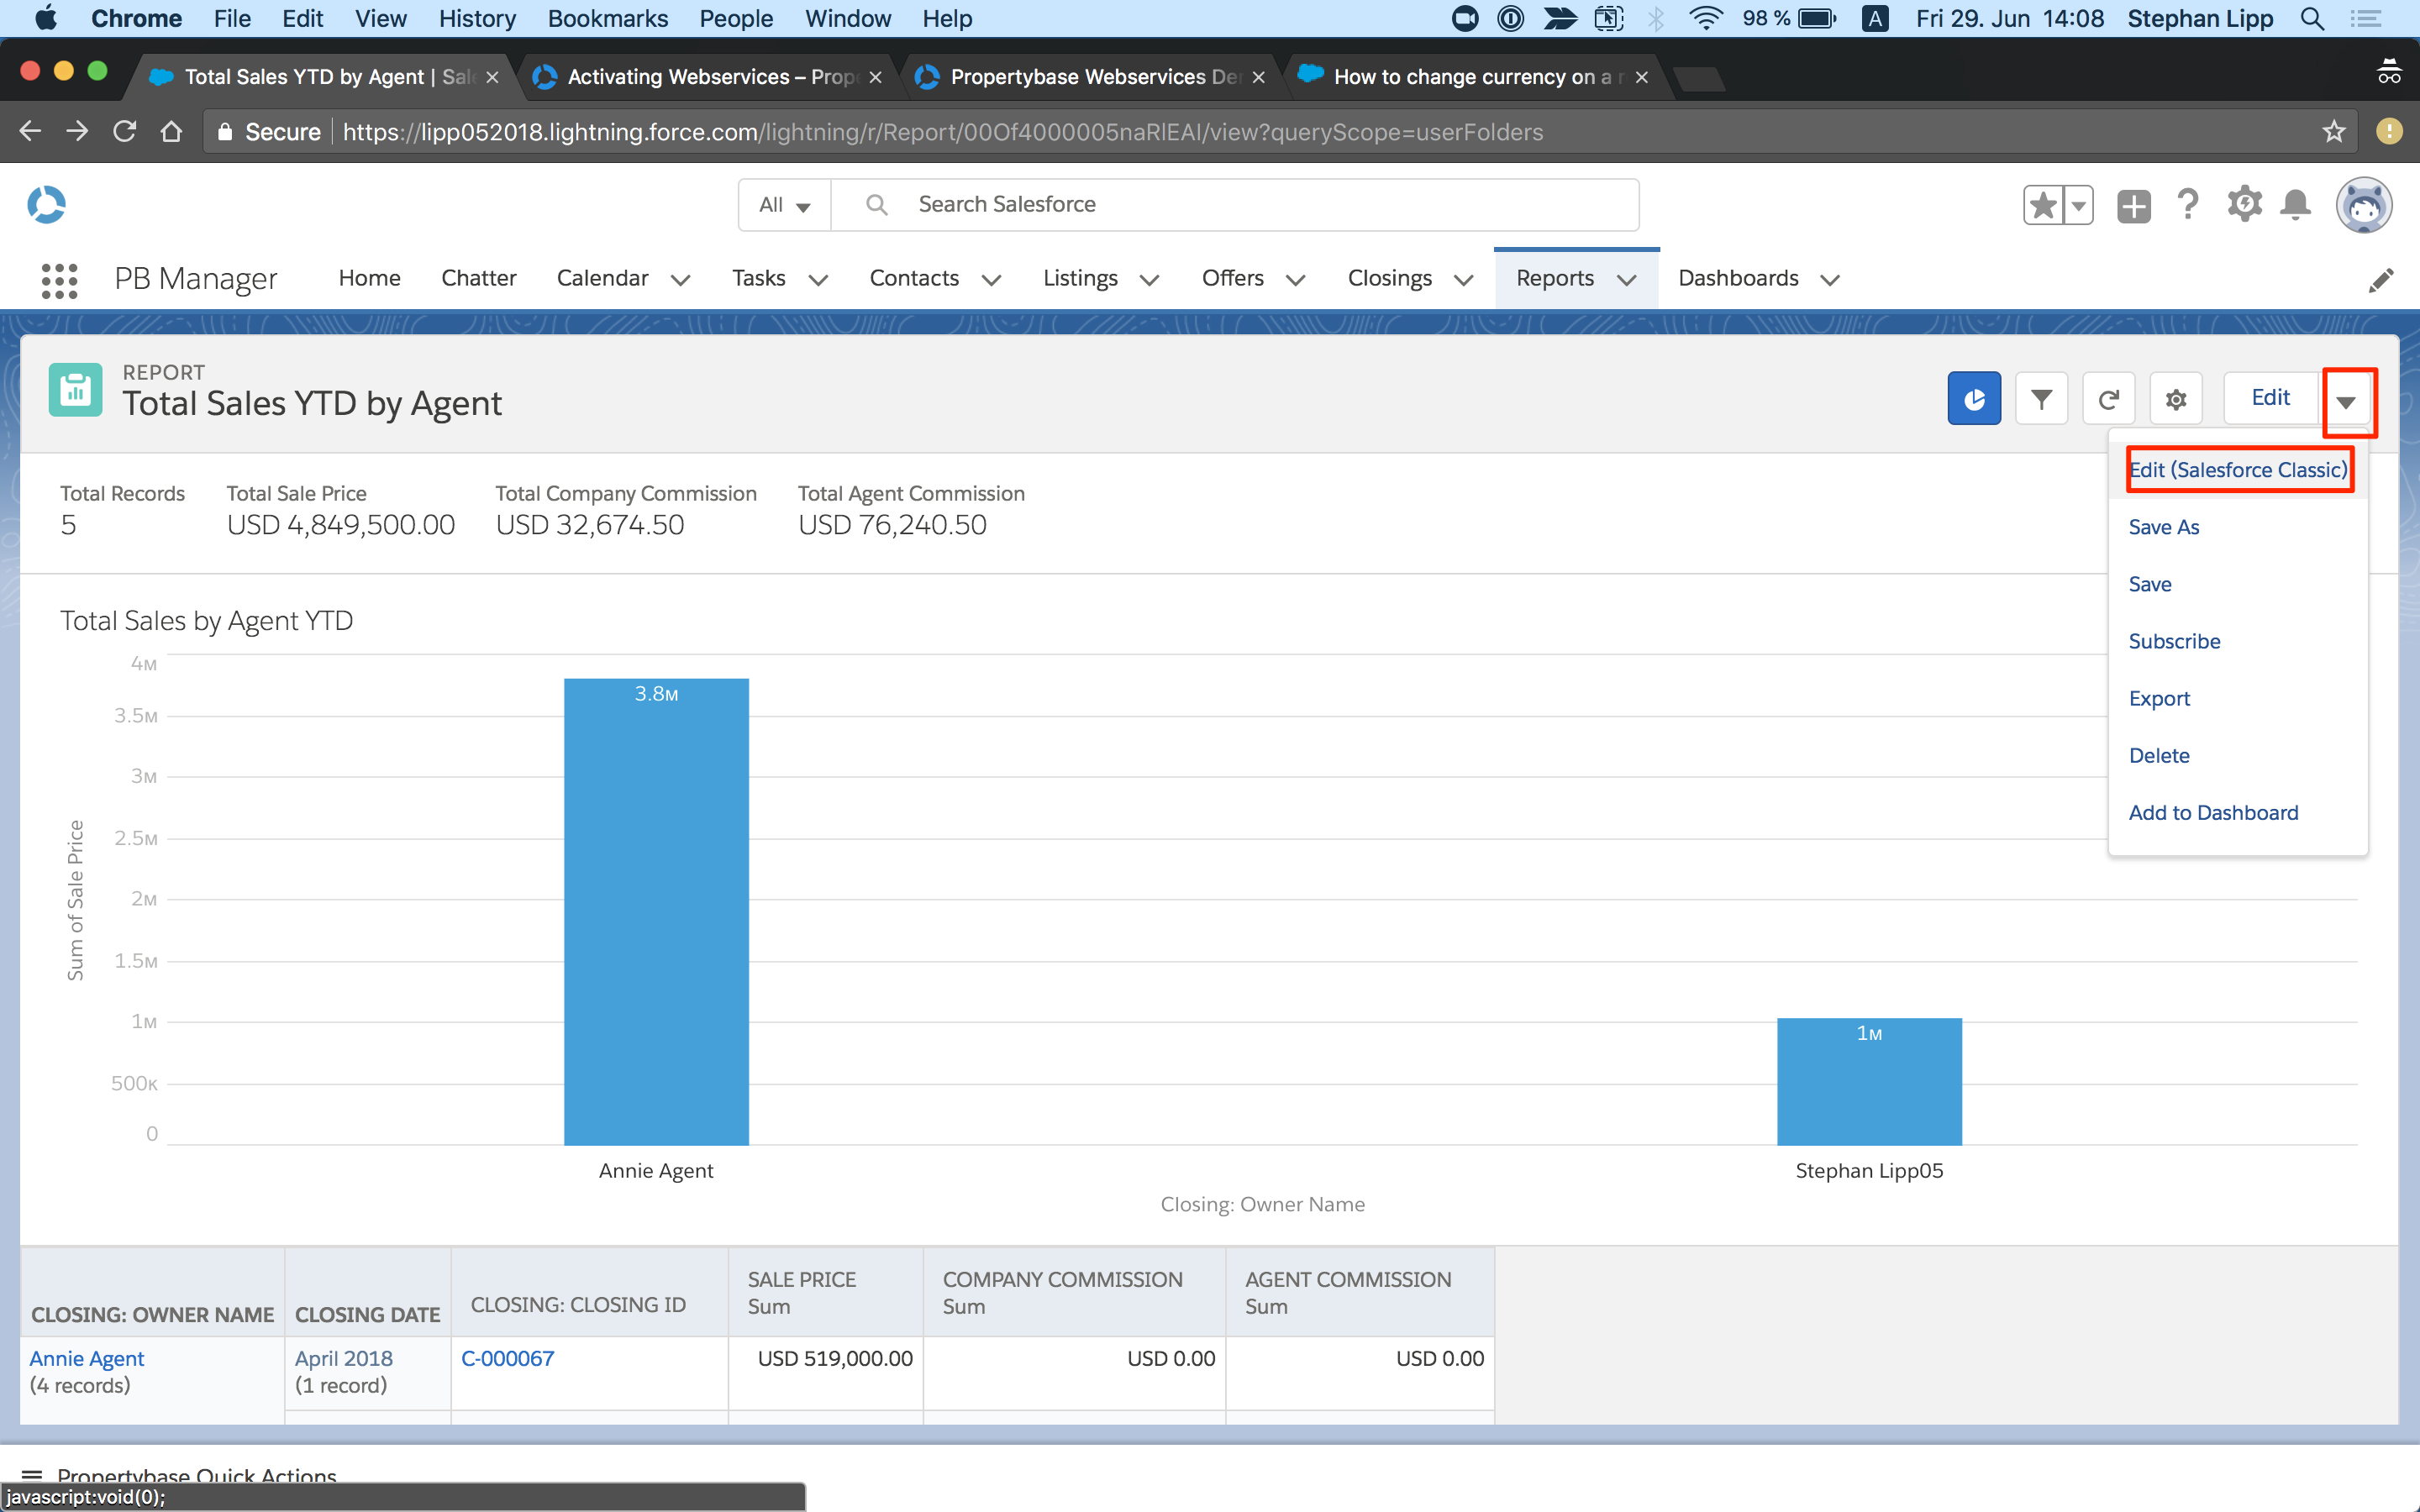Click the Chrome home button
The height and width of the screenshot is (1512, 2420).
(x=172, y=131)
